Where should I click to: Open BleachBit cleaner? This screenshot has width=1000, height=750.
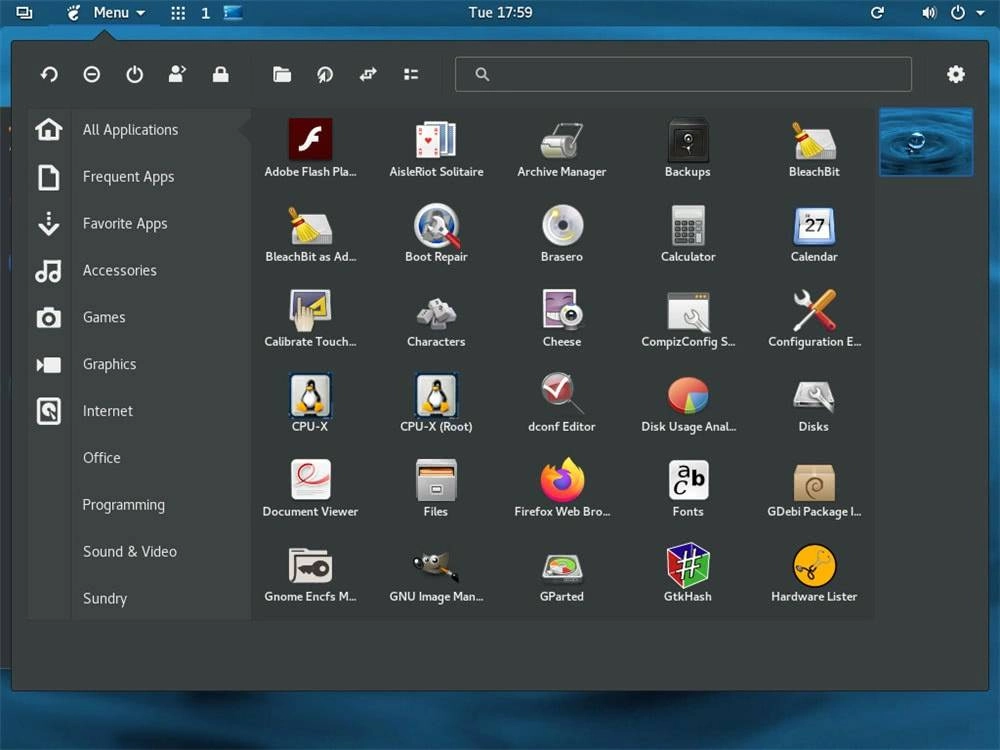coord(814,148)
